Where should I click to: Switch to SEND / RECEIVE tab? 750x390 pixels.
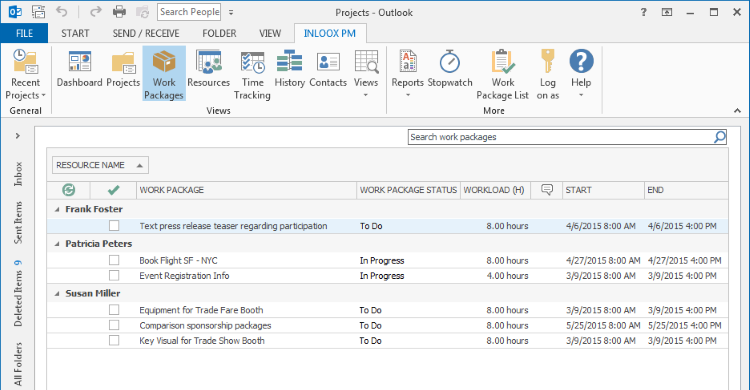click(146, 33)
